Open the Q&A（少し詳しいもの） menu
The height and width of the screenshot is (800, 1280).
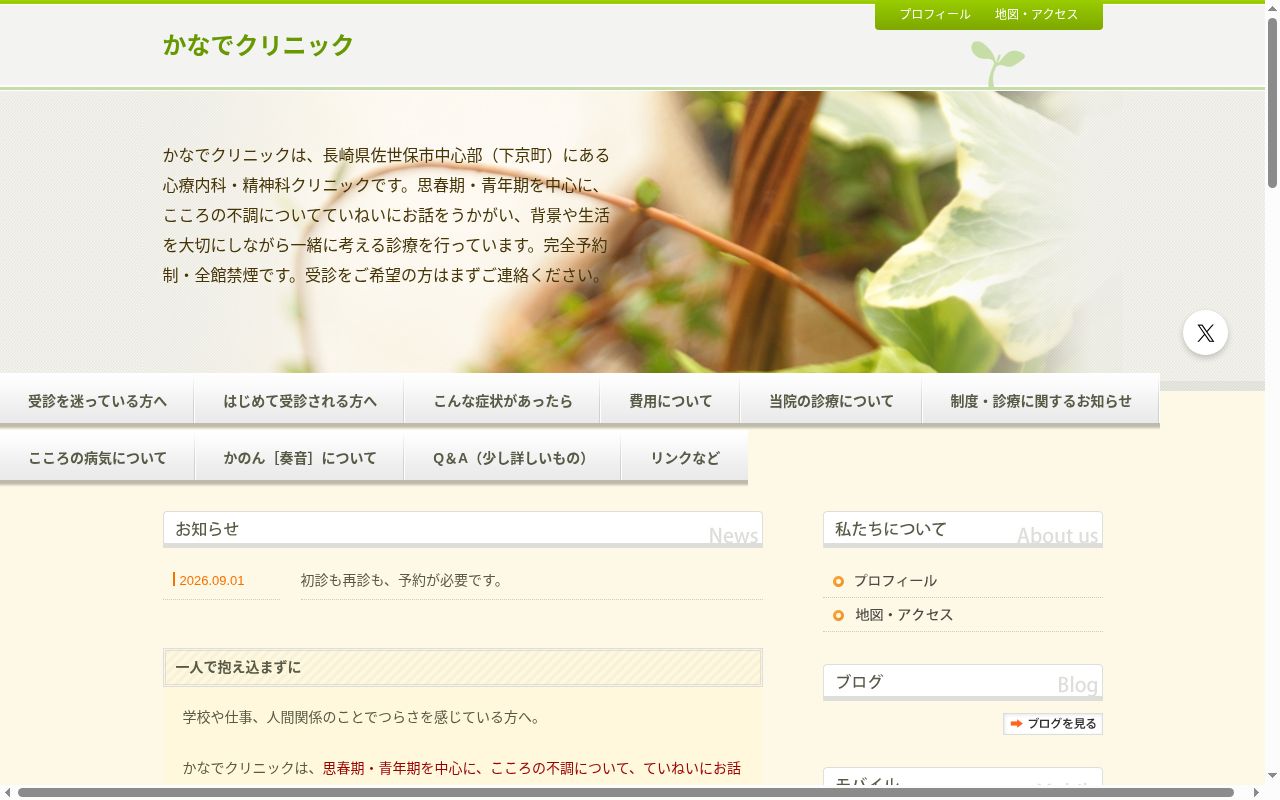[x=512, y=458]
